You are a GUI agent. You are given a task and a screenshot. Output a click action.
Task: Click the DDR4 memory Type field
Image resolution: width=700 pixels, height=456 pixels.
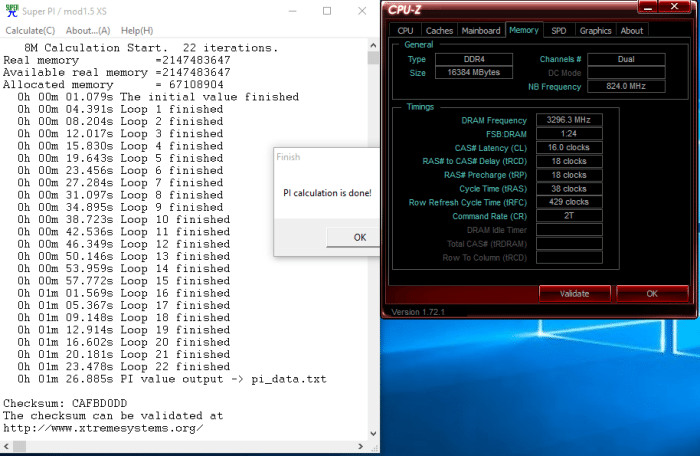click(x=474, y=59)
